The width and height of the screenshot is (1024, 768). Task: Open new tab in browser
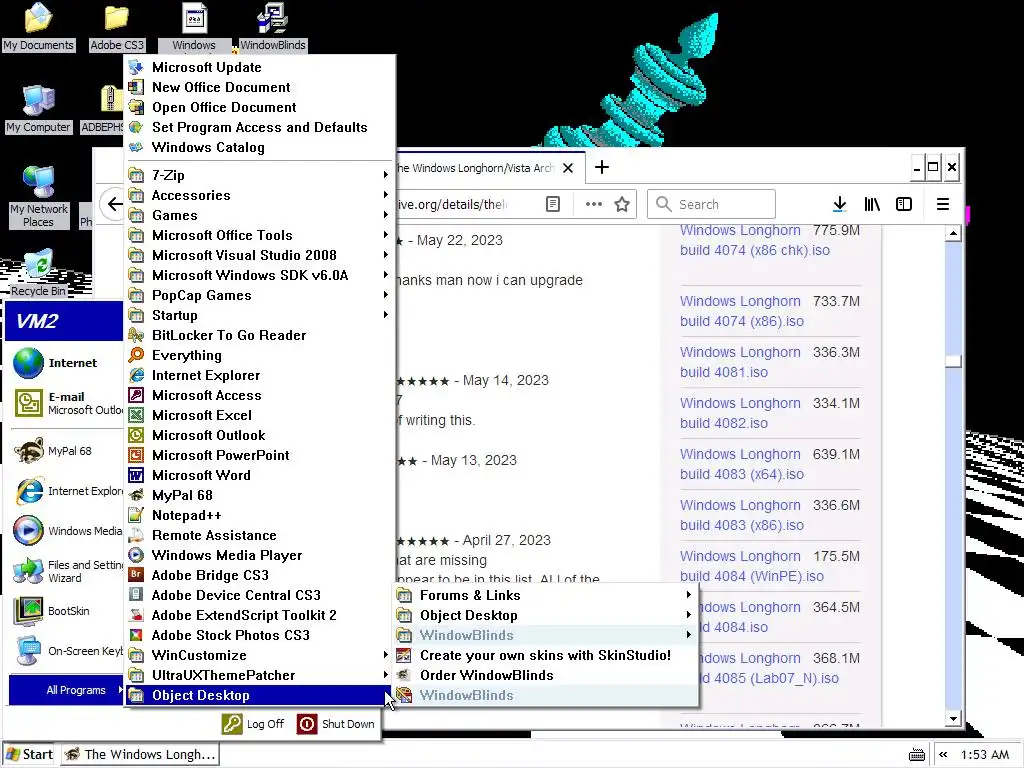[602, 168]
